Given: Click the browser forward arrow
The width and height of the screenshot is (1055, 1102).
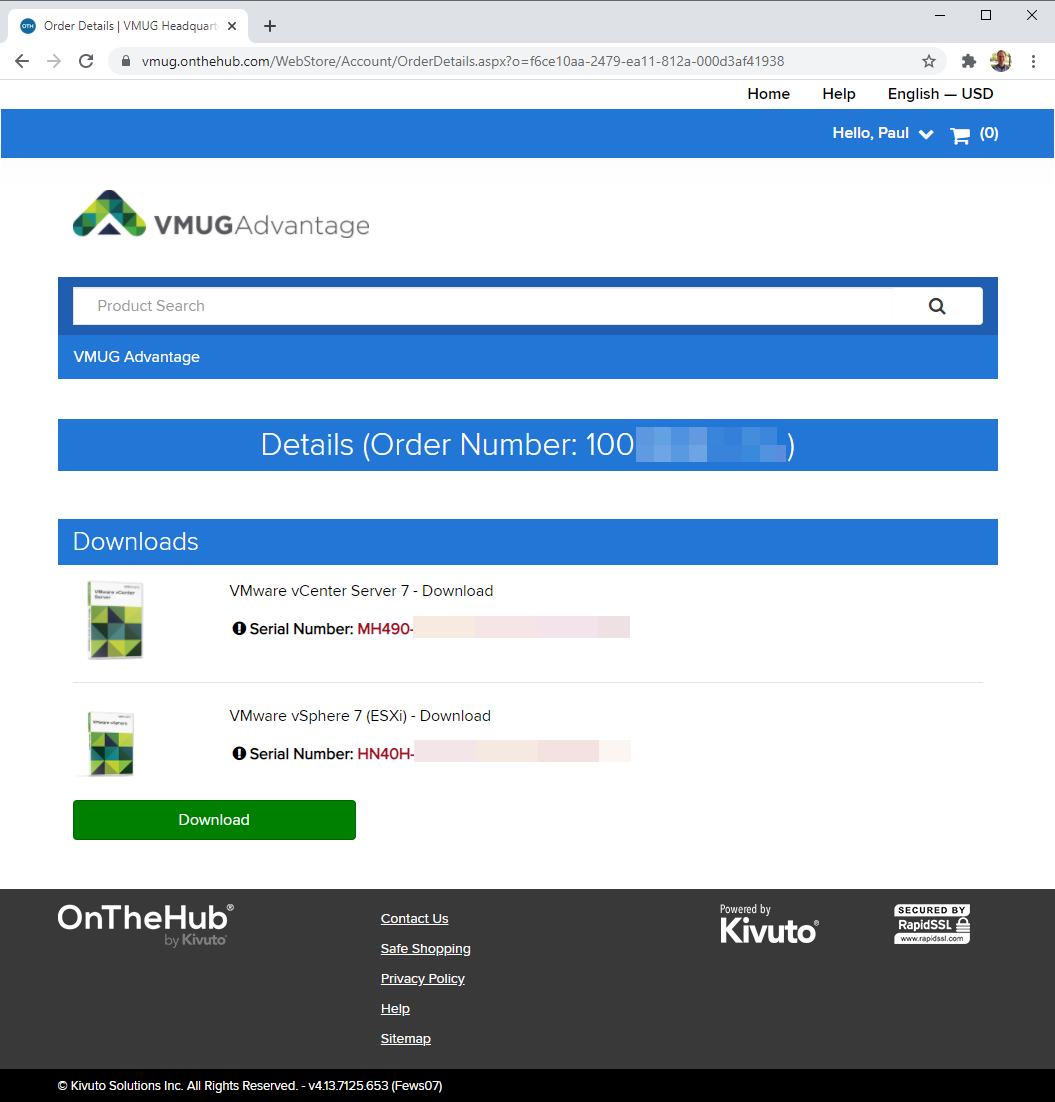Looking at the screenshot, I should coord(54,61).
